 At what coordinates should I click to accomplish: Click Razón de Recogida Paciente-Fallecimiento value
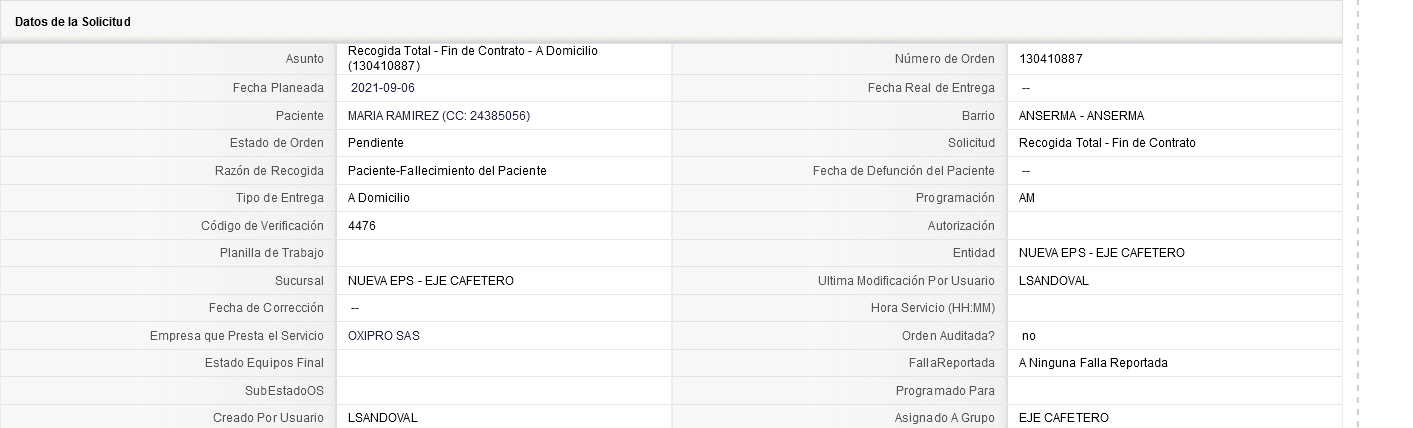(x=447, y=171)
